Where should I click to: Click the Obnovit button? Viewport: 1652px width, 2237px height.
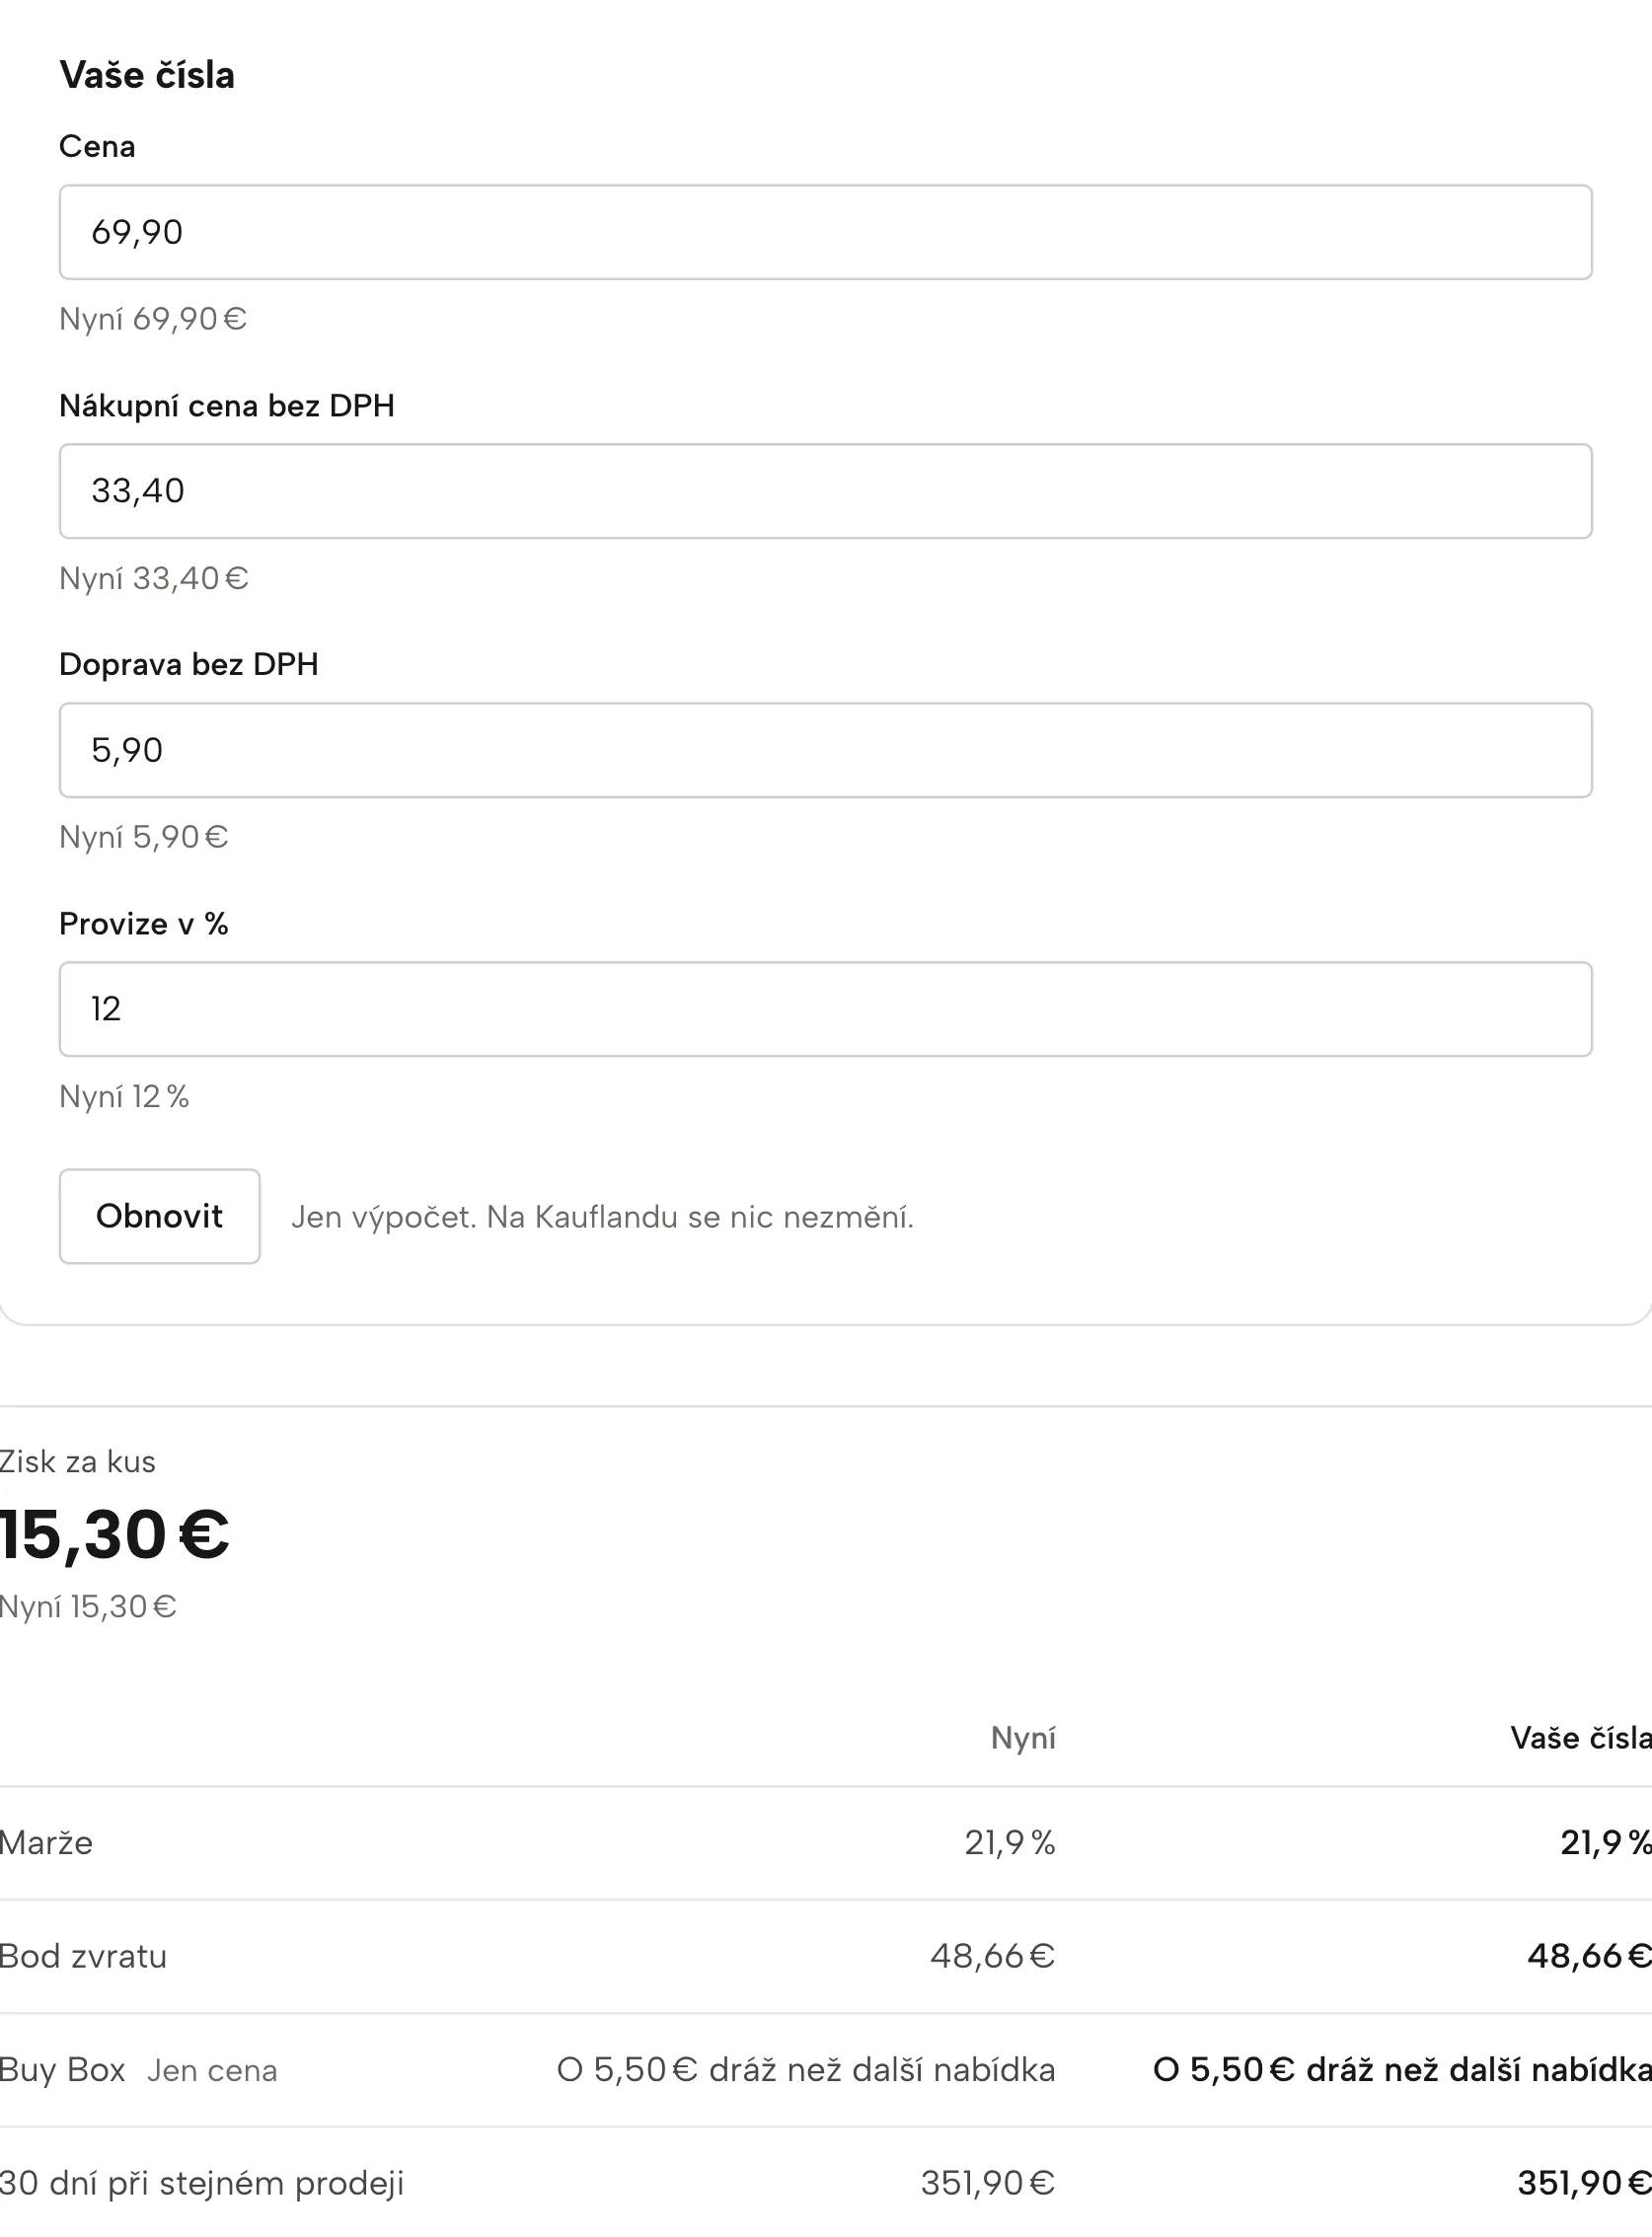tap(160, 1216)
